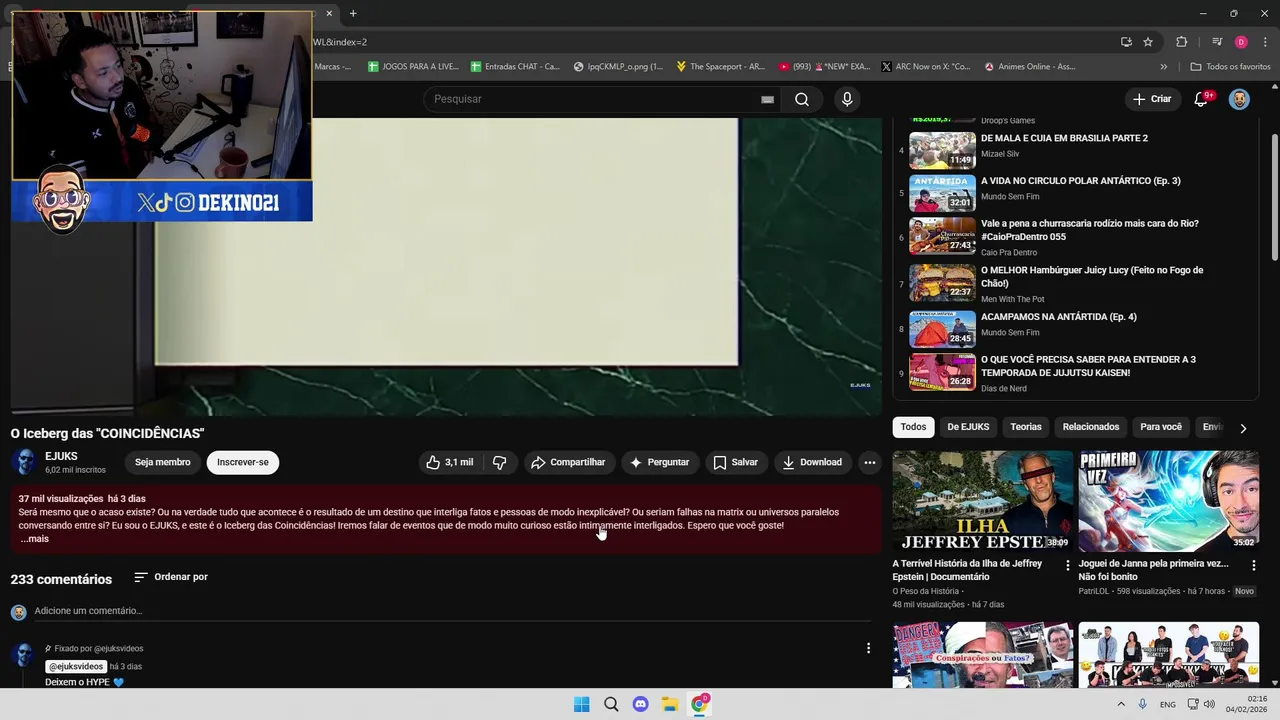Viewport: 1280px width, 720px height.
Task: Show hidden system tray icons
Action: [x=1121, y=704]
